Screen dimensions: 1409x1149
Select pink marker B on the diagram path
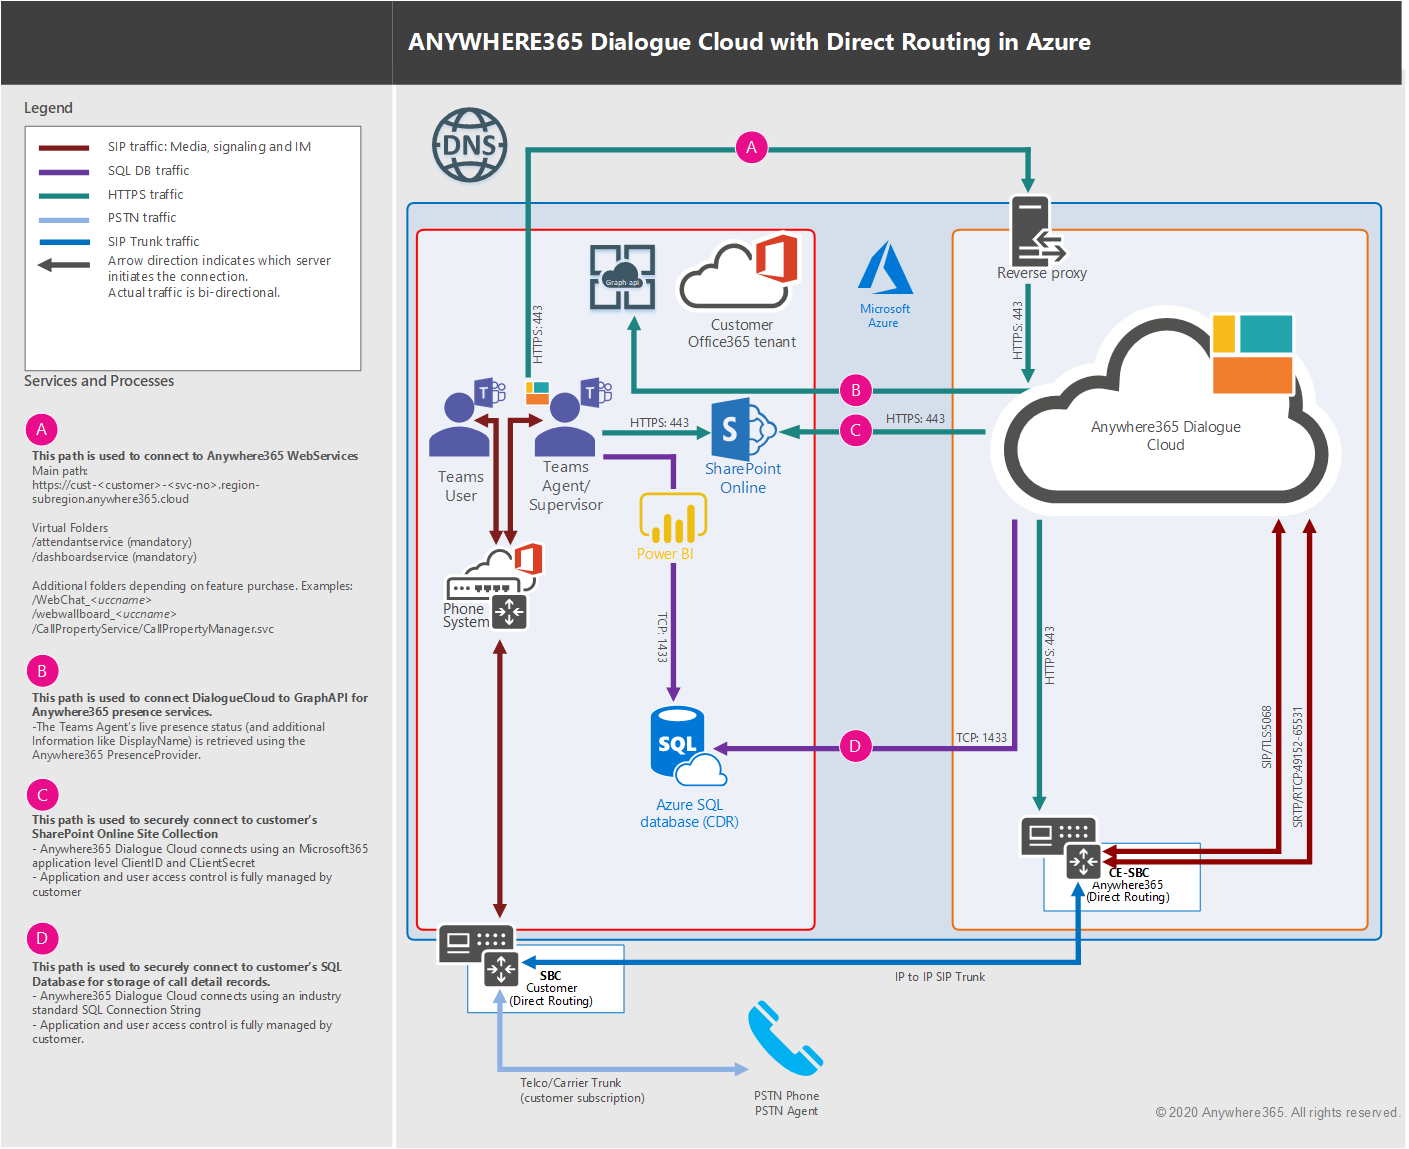[855, 390]
